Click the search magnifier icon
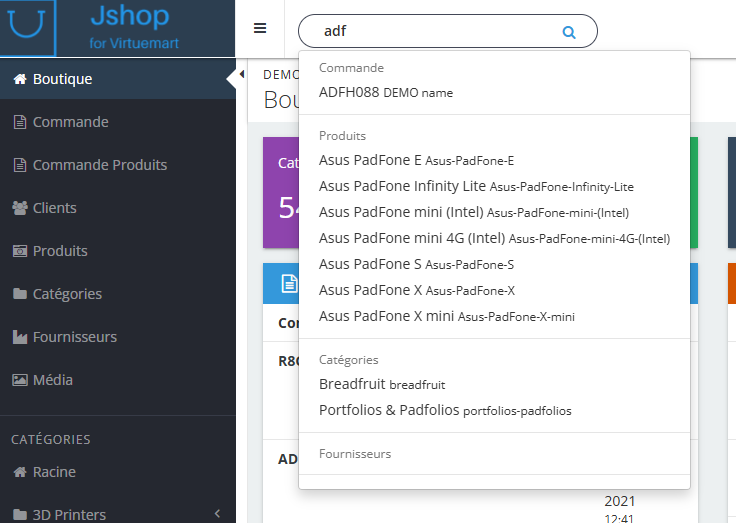Image resolution: width=736 pixels, height=523 pixels. pos(569,32)
